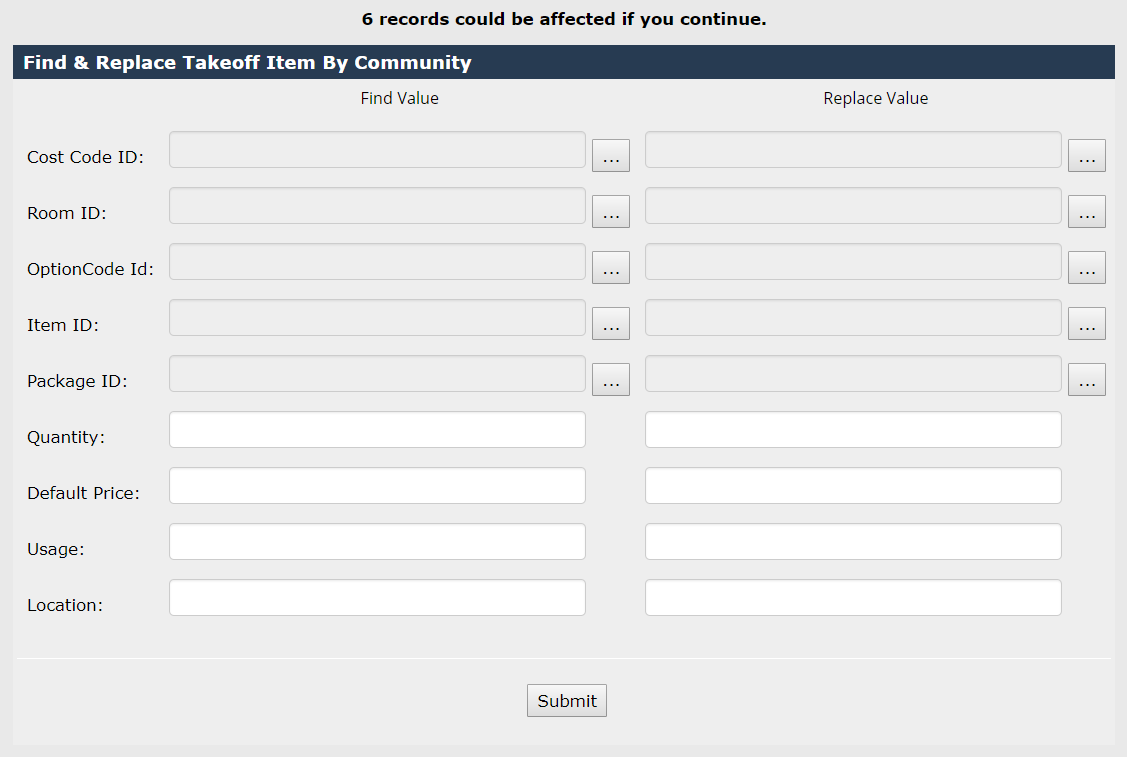The height and width of the screenshot is (757, 1127).
Task: Focus the Quantity find value field
Action: point(377,430)
